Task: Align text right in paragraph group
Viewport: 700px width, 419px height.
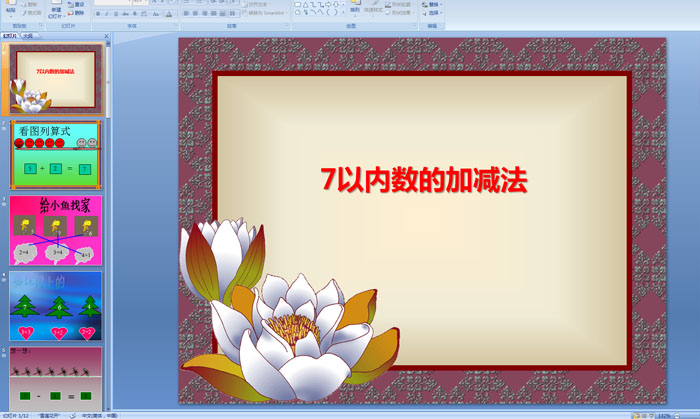Action: coord(204,14)
